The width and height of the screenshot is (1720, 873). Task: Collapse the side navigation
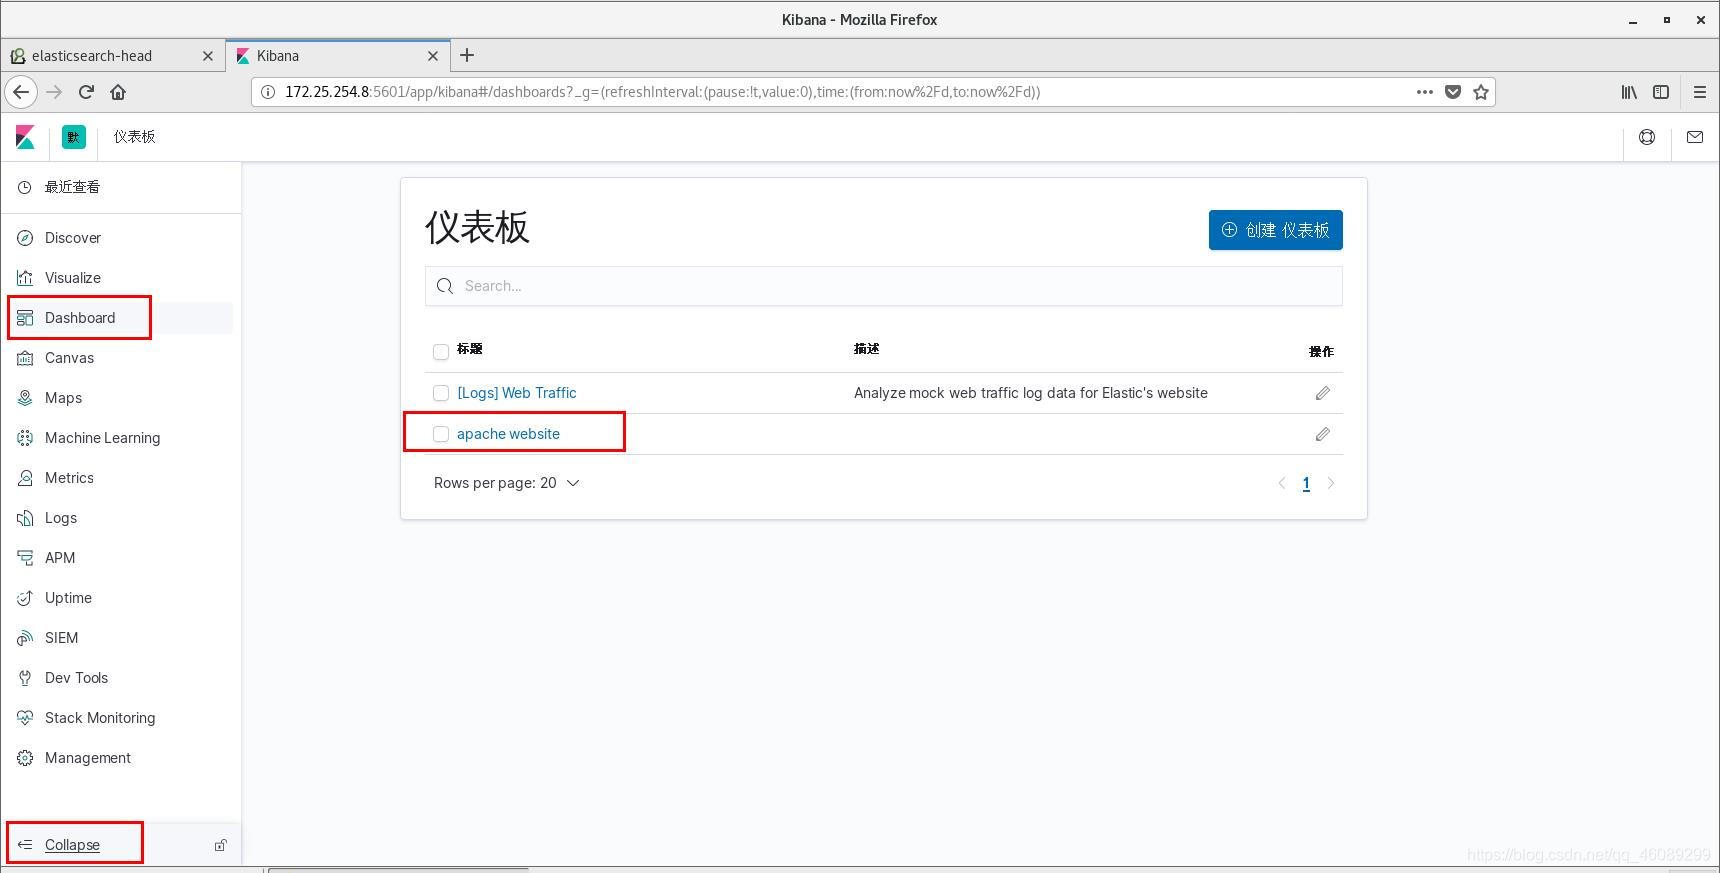[x=72, y=845]
